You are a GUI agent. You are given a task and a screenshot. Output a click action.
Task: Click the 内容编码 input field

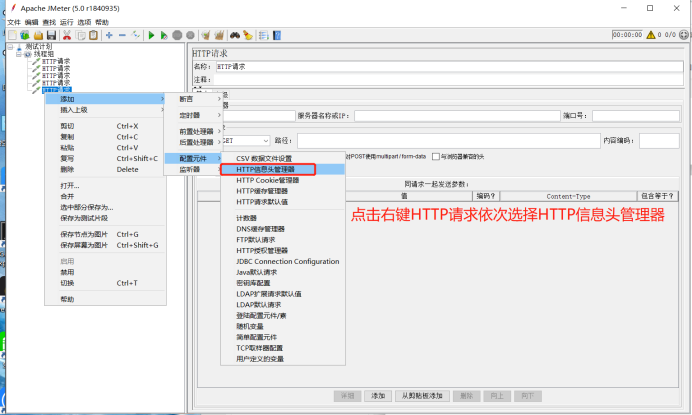[x=659, y=141]
